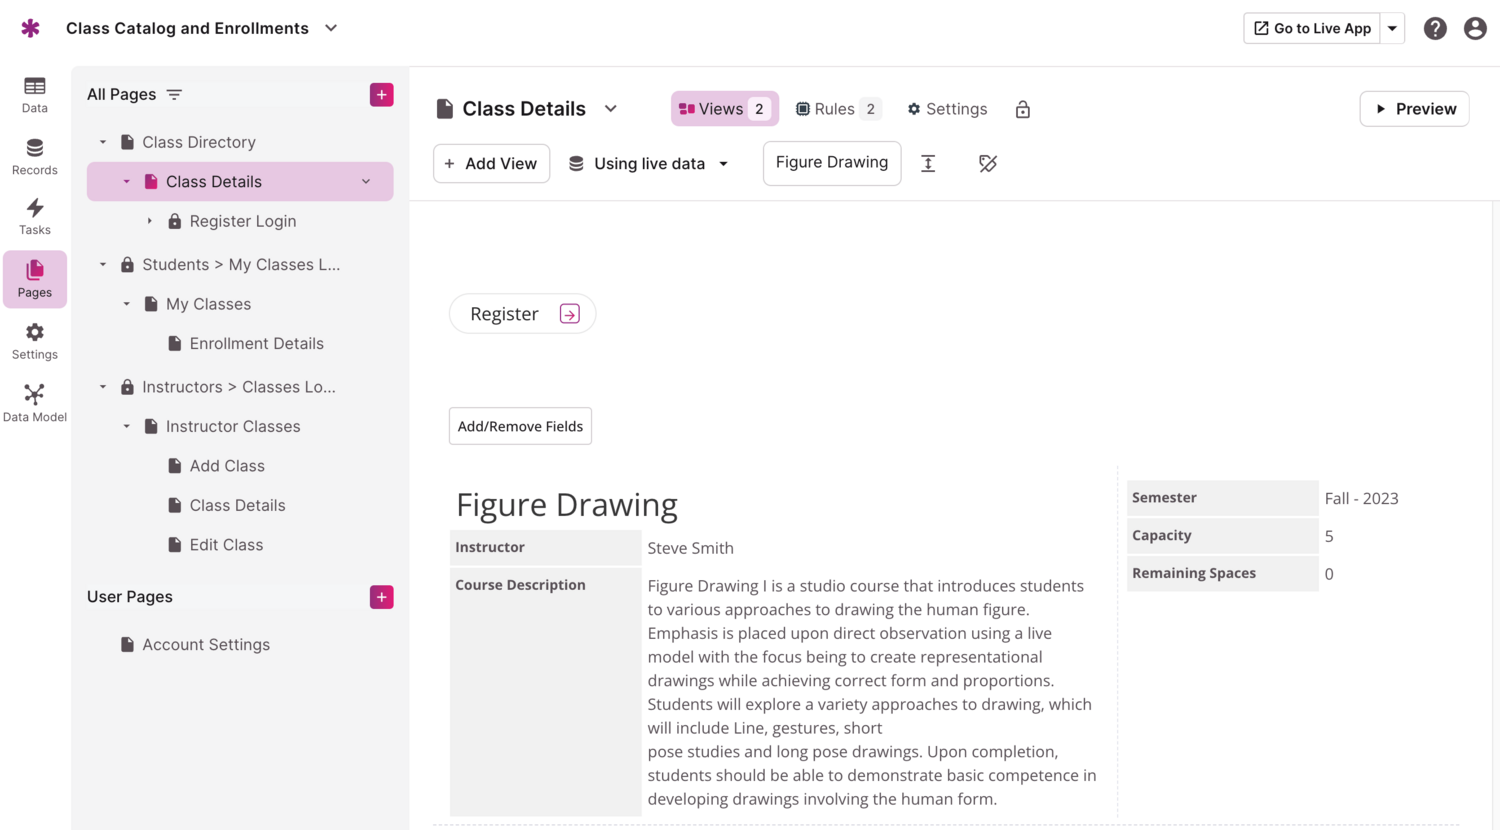Click the Add/Remove Fields button
The height and width of the screenshot is (830, 1500).
(520, 426)
